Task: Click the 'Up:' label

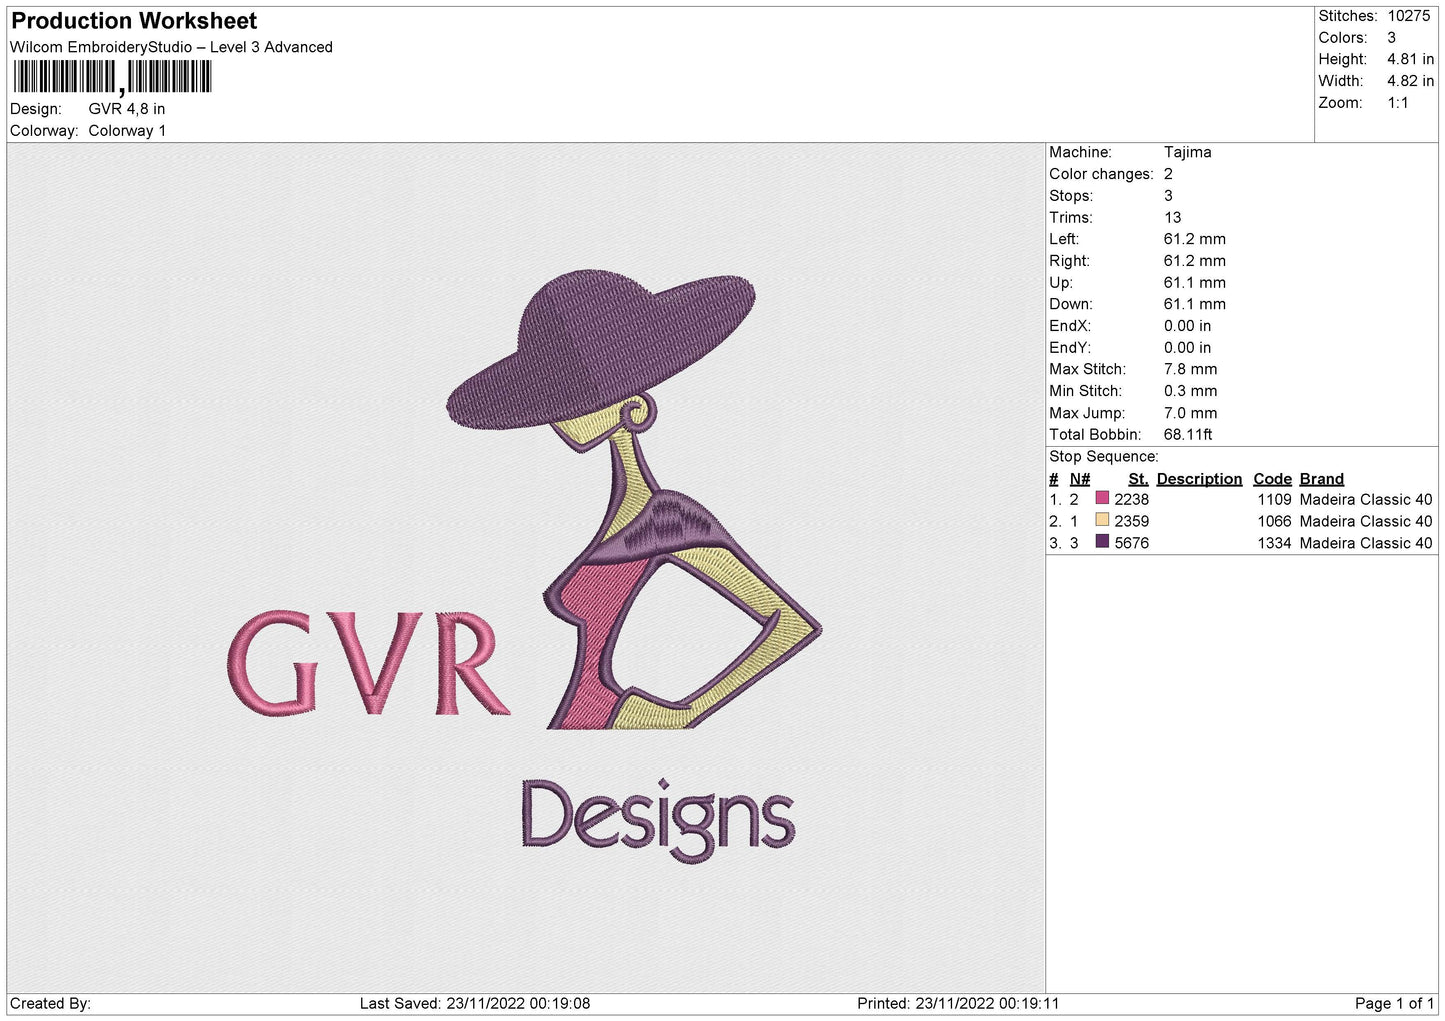Action: (x=1061, y=283)
